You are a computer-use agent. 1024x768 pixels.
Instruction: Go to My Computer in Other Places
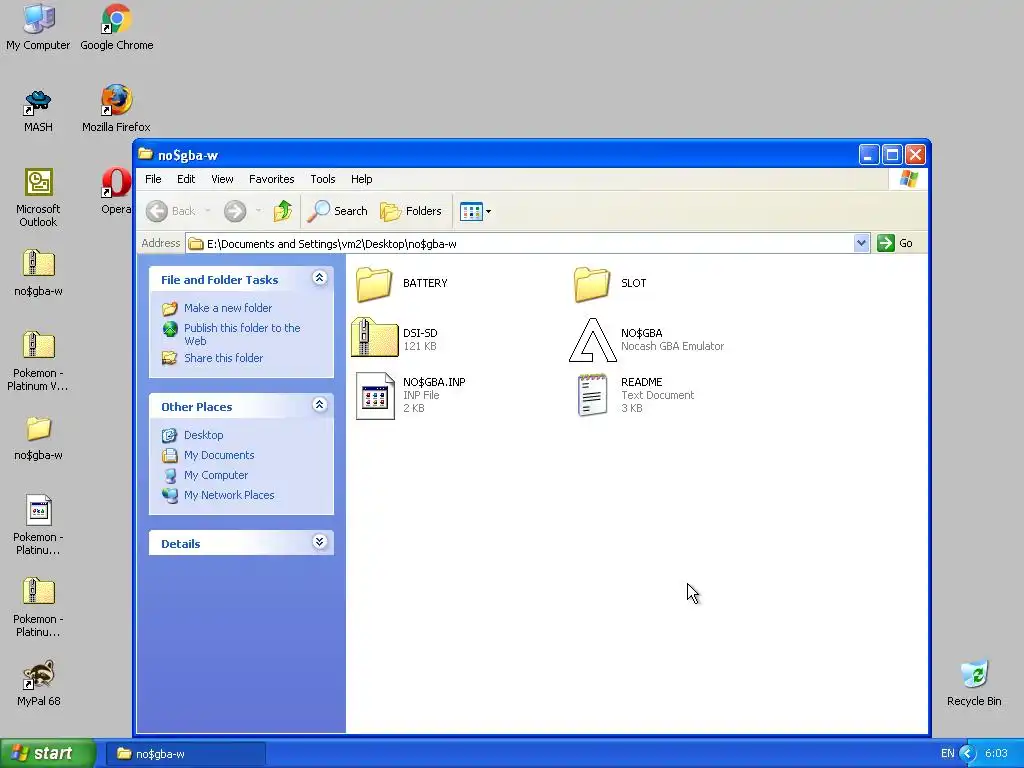[216, 475]
